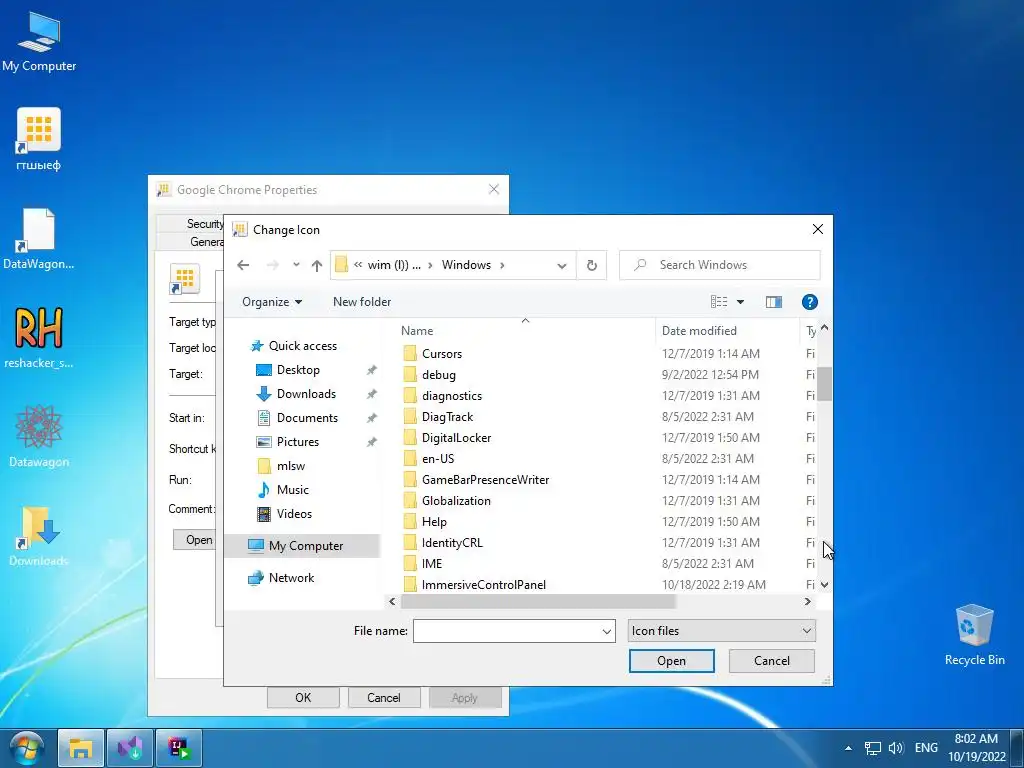The width and height of the screenshot is (1024, 768).
Task: Click the vertical scrollbar down arrow
Action: point(824,584)
